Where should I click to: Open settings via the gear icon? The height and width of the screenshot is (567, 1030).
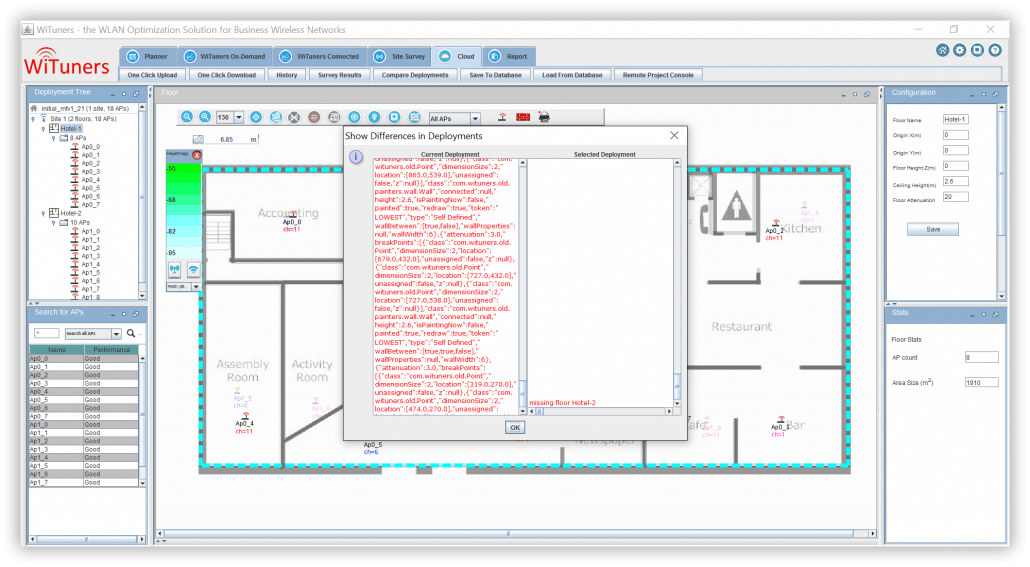coord(960,50)
